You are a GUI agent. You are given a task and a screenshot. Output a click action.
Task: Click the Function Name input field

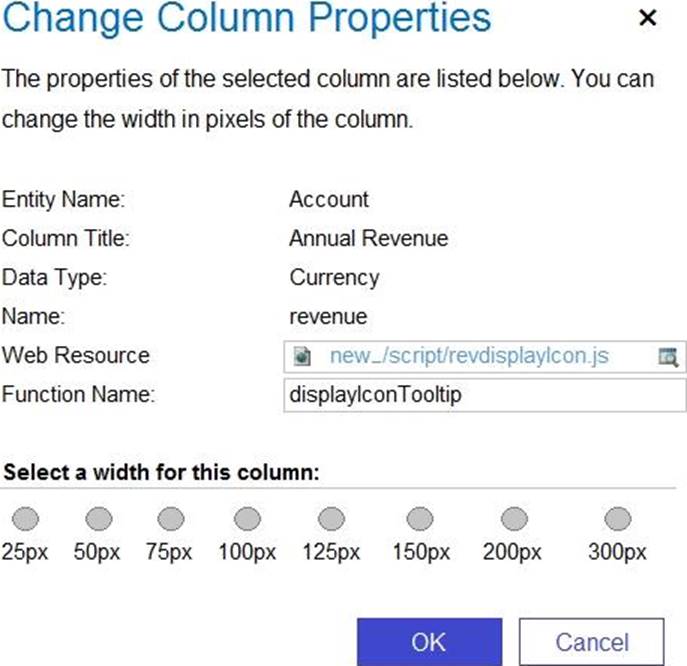(x=485, y=395)
